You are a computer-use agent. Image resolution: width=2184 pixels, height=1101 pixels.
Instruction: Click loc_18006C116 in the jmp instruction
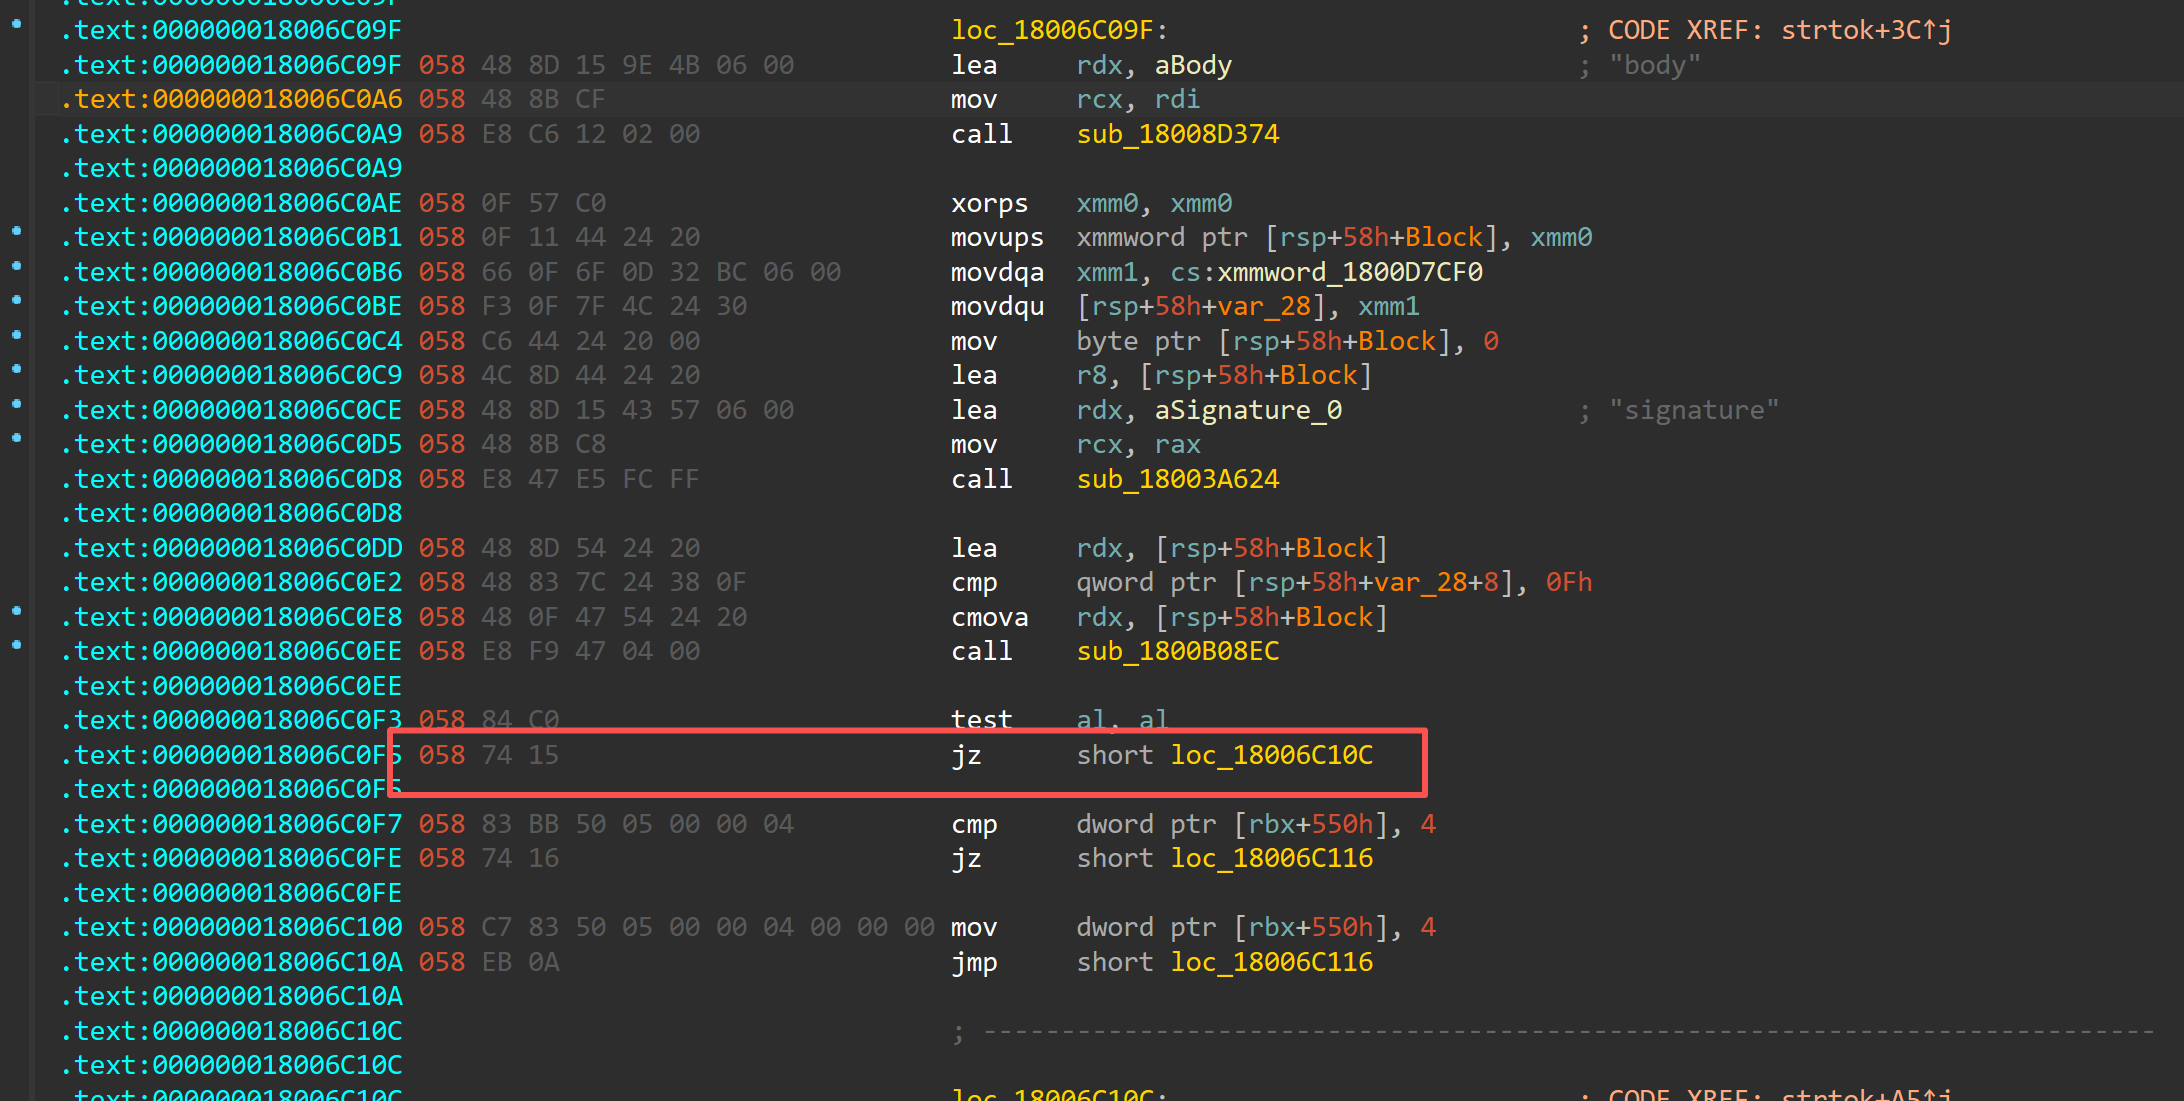click(x=1271, y=962)
